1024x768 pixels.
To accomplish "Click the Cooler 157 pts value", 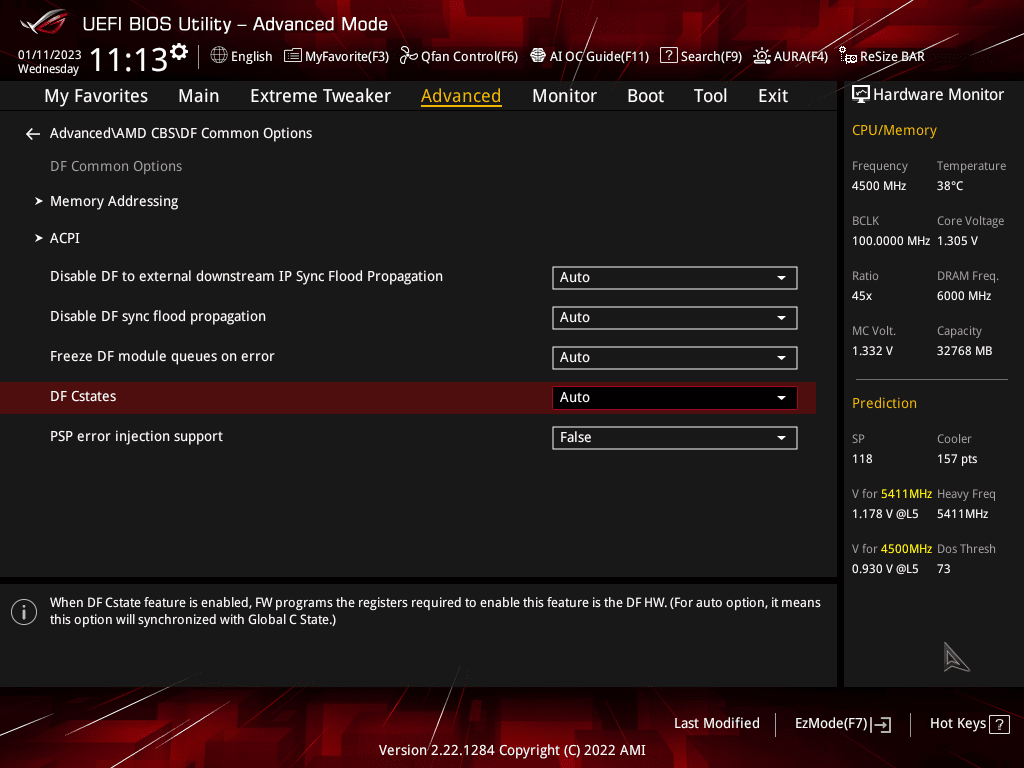I will coord(957,459).
